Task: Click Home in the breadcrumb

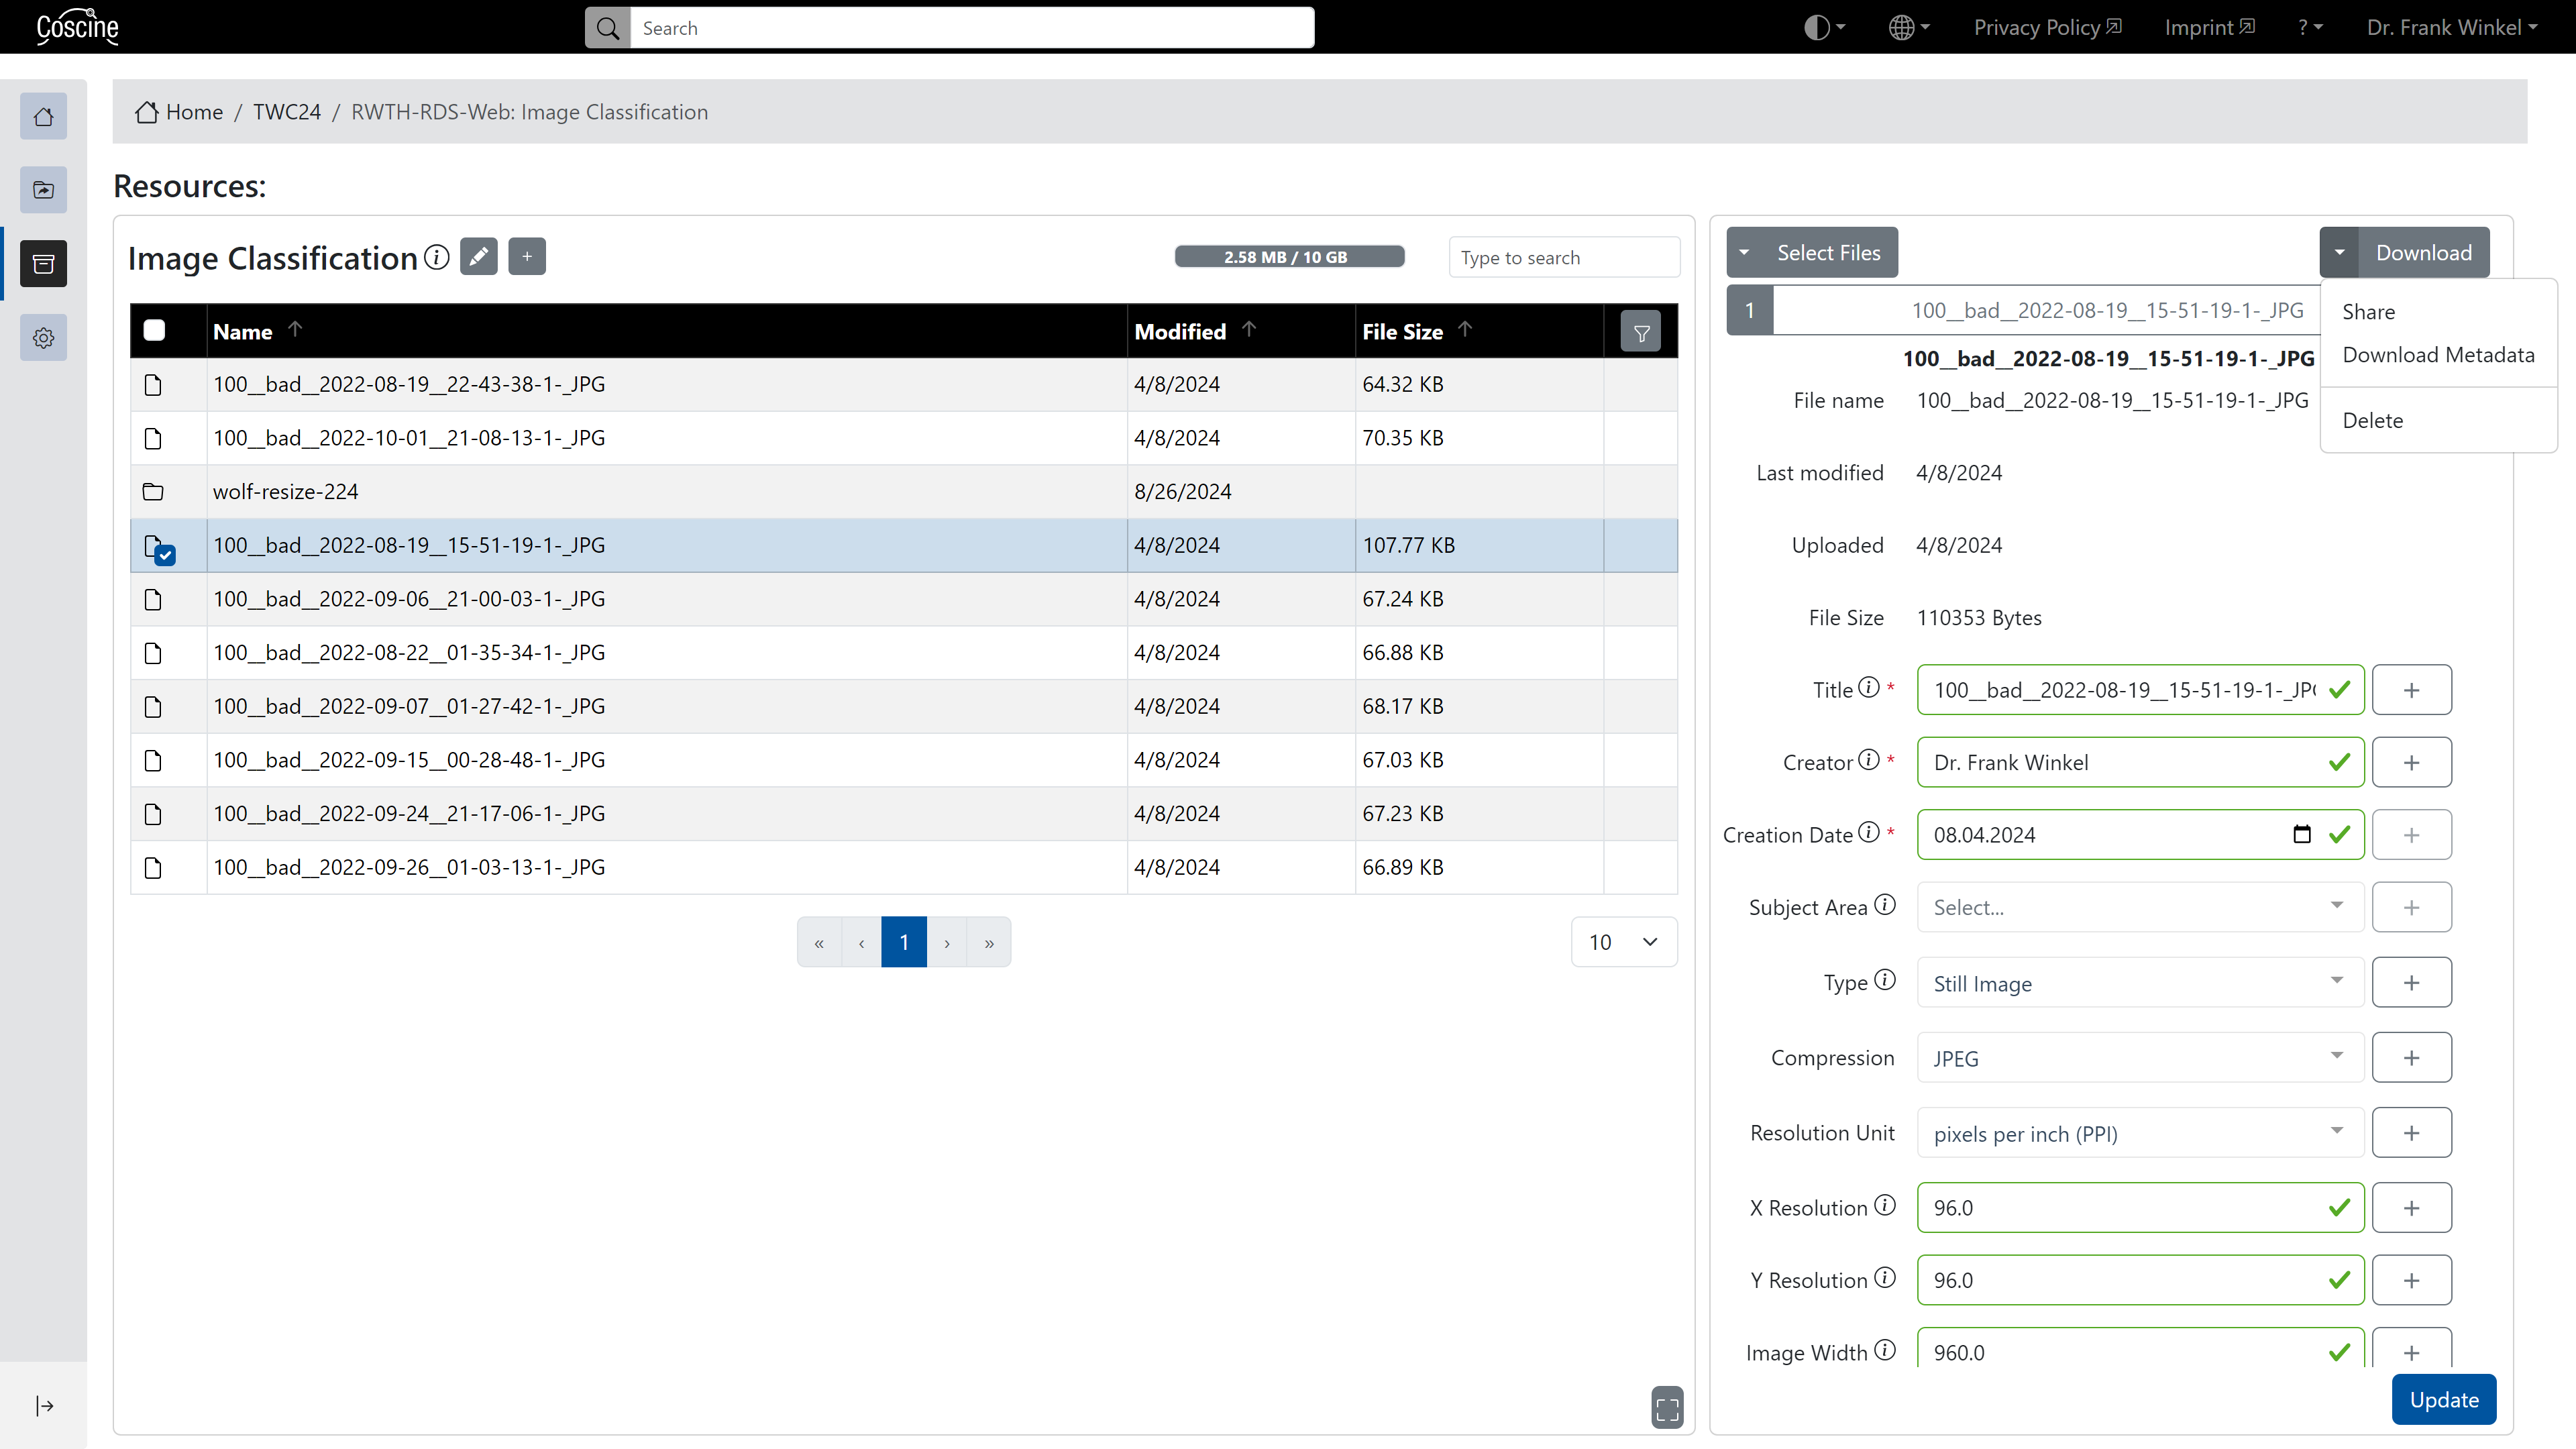Action: (179, 112)
